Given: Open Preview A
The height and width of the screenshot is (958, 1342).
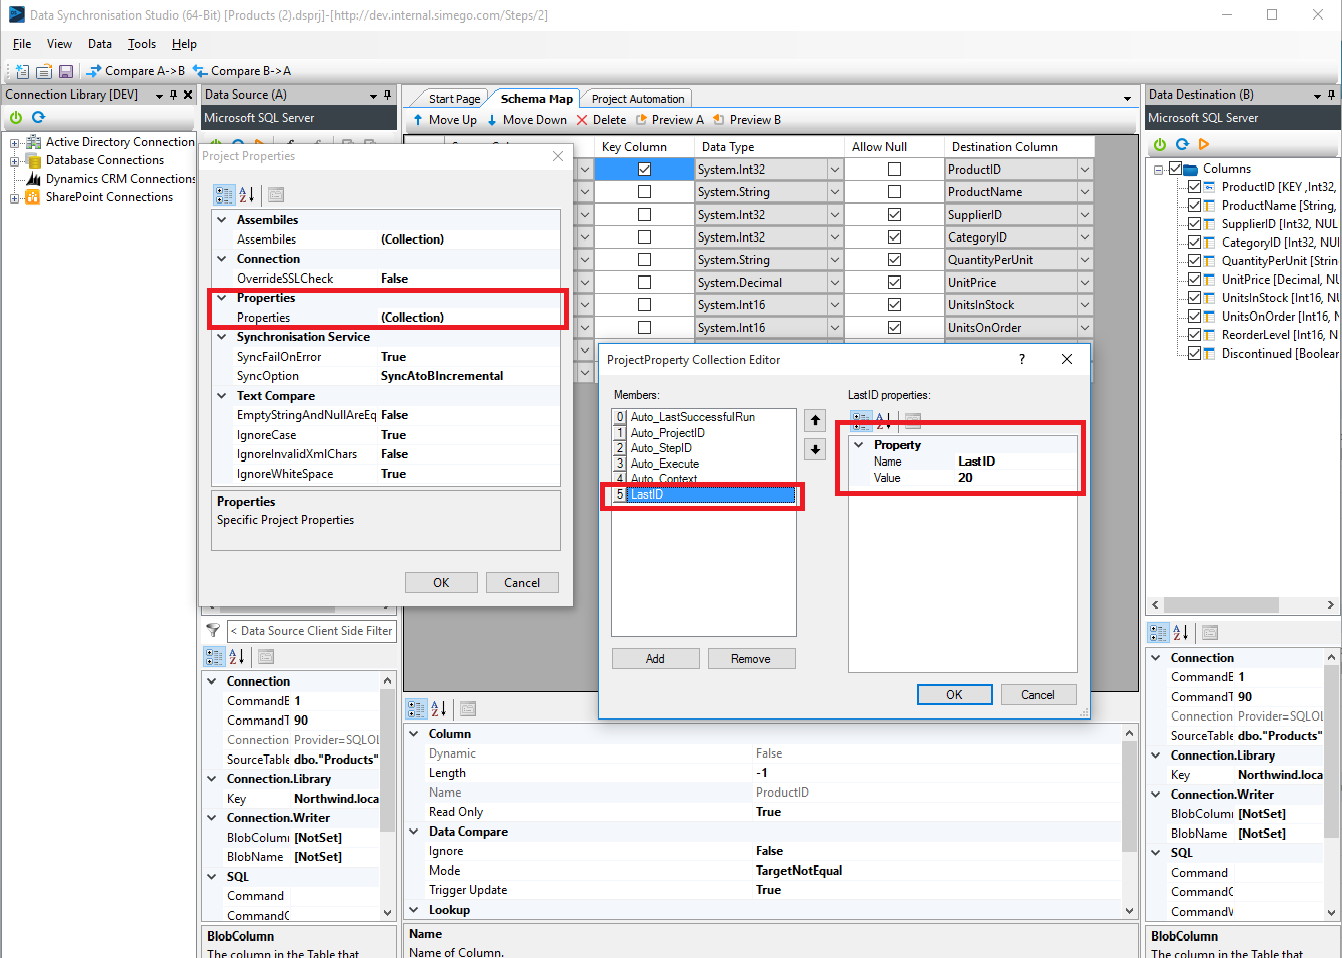Looking at the screenshot, I should [669, 120].
